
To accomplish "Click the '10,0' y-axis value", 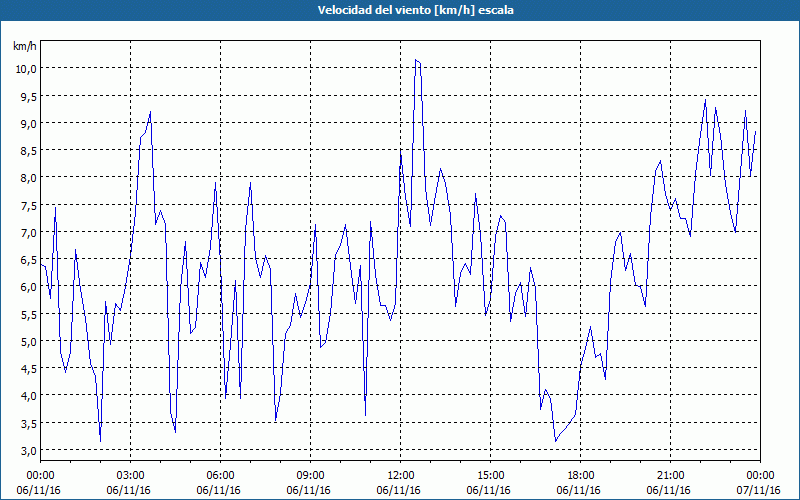I will (26, 68).
